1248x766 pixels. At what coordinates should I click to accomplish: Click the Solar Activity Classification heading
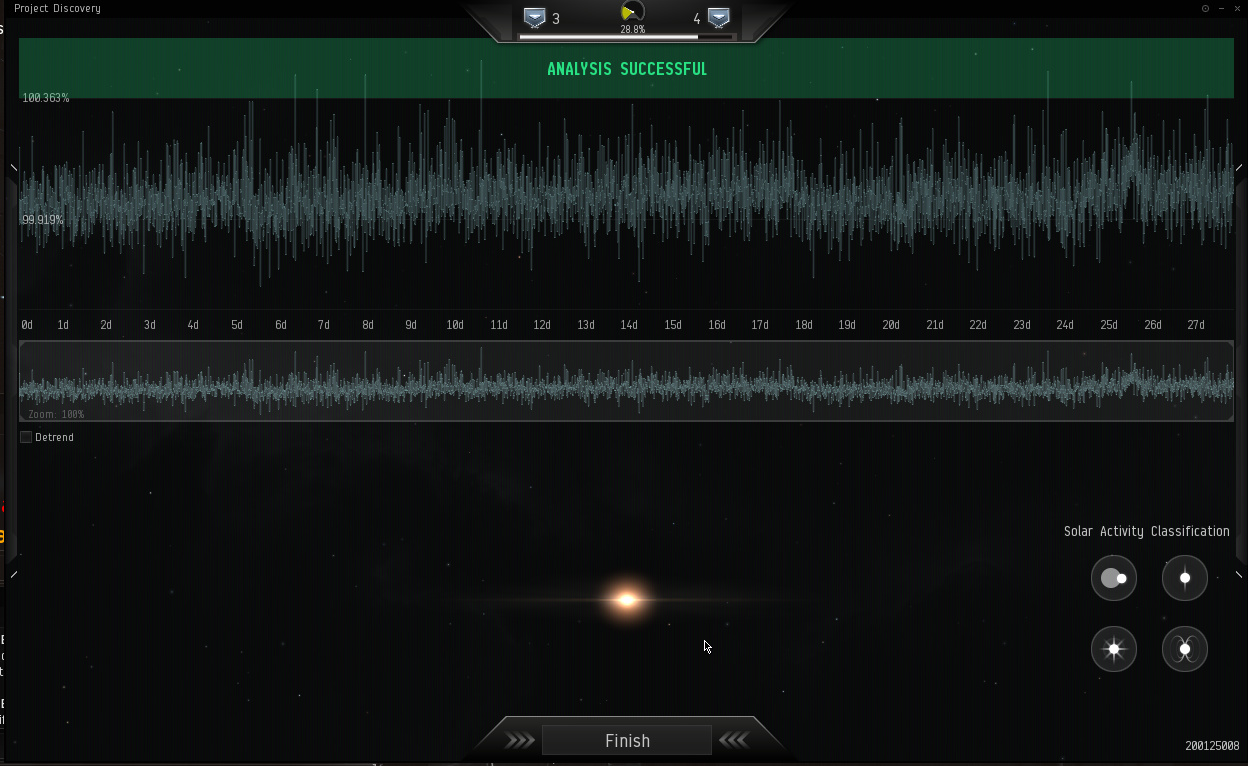coord(1147,531)
